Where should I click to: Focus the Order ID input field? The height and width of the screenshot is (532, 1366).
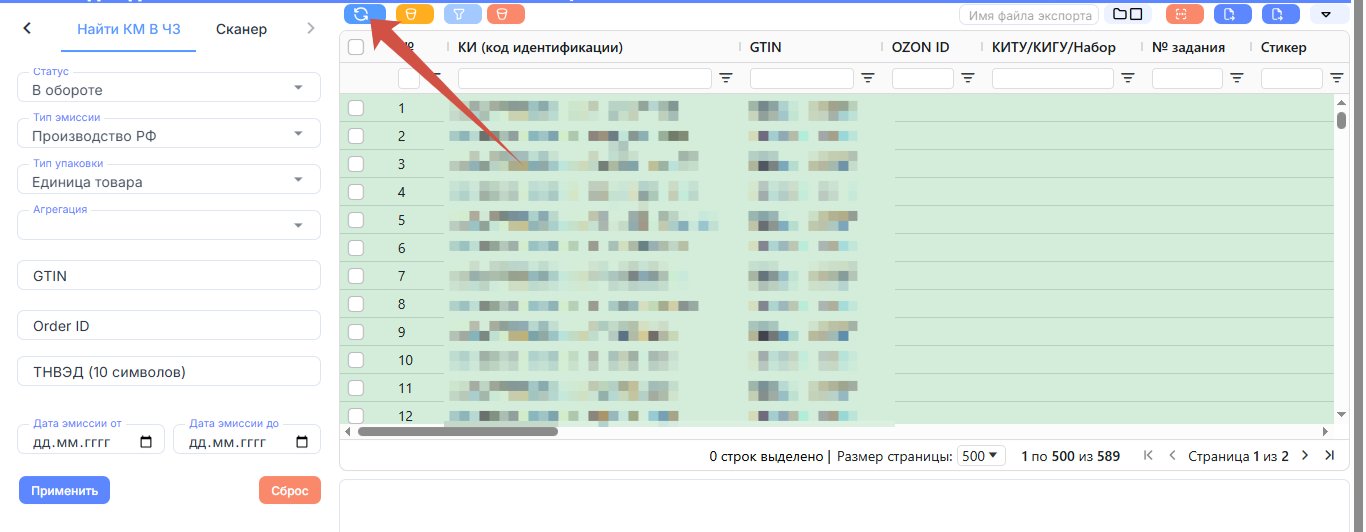pos(169,325)
